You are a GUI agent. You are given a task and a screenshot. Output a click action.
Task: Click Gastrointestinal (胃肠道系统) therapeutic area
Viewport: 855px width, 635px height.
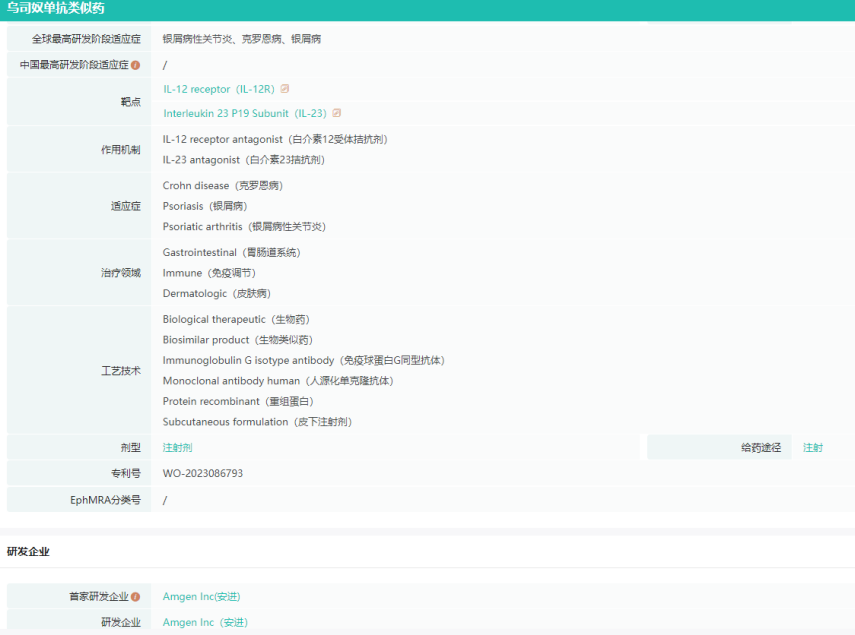click(231, 253)
